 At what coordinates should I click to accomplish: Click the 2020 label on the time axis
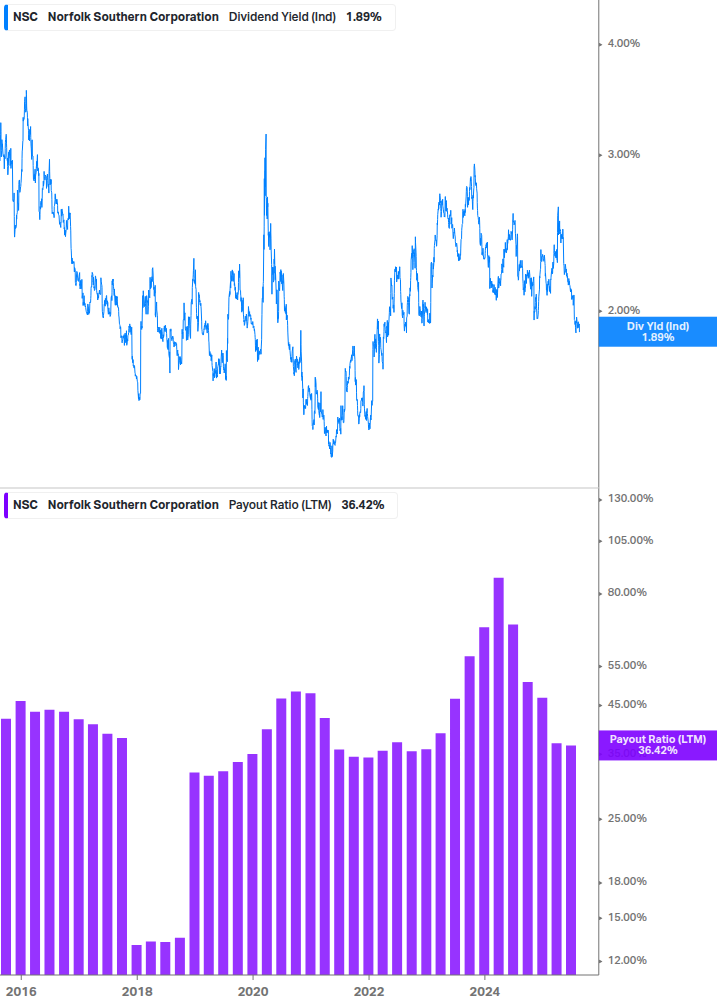(x=253, y=992)
